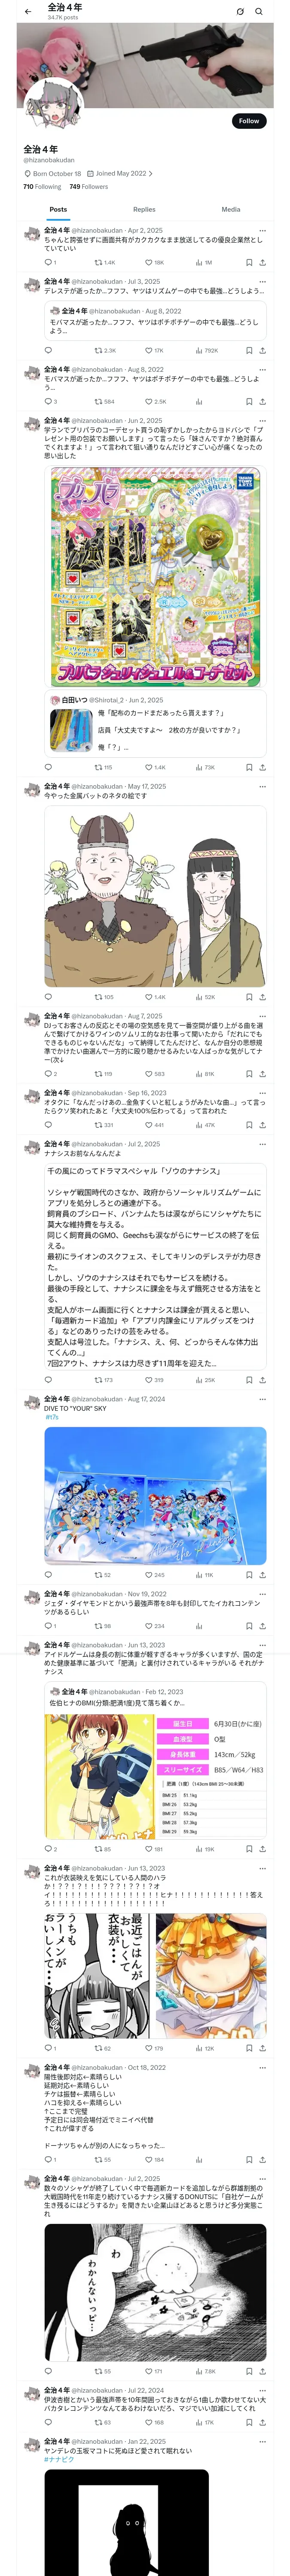Switch to the Replies tab
The image size is (290, 2576).
coord(144,210)
